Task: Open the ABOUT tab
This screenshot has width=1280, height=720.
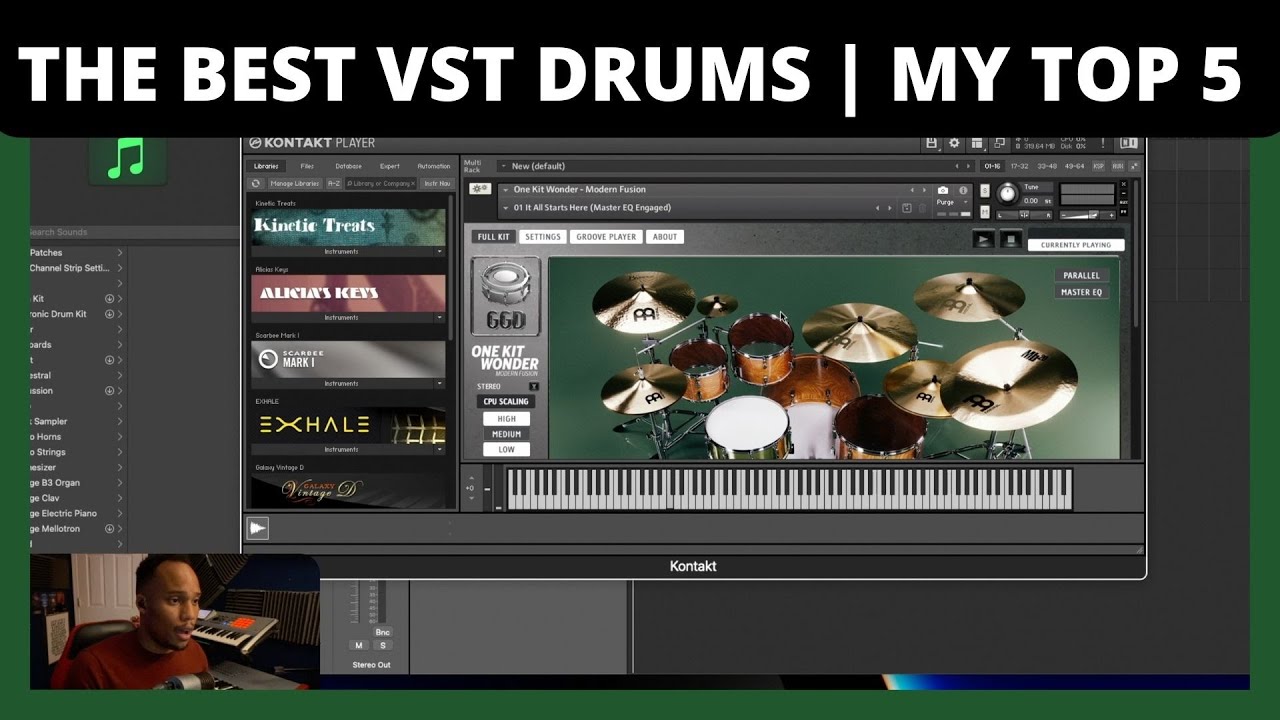Action: (x=665, y=237)
